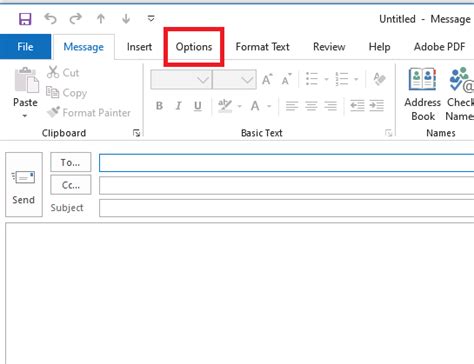
Task: Go to previous item with up arrow
Action: (101, 19)
